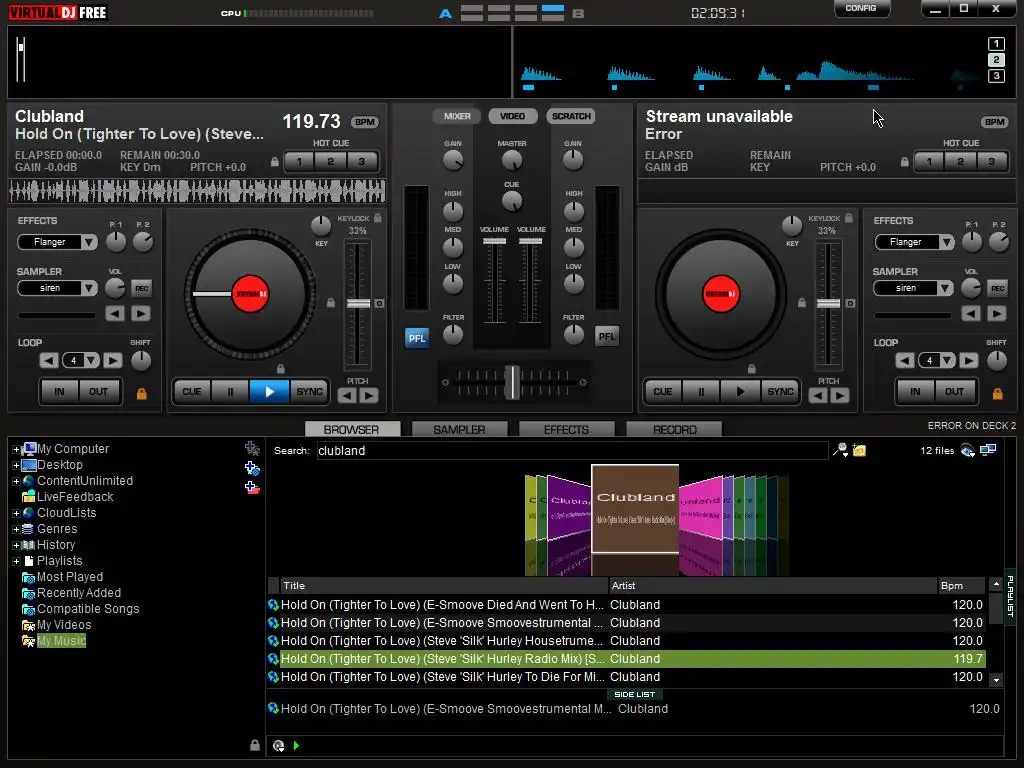Click left sampler REC button

[142, 288]
